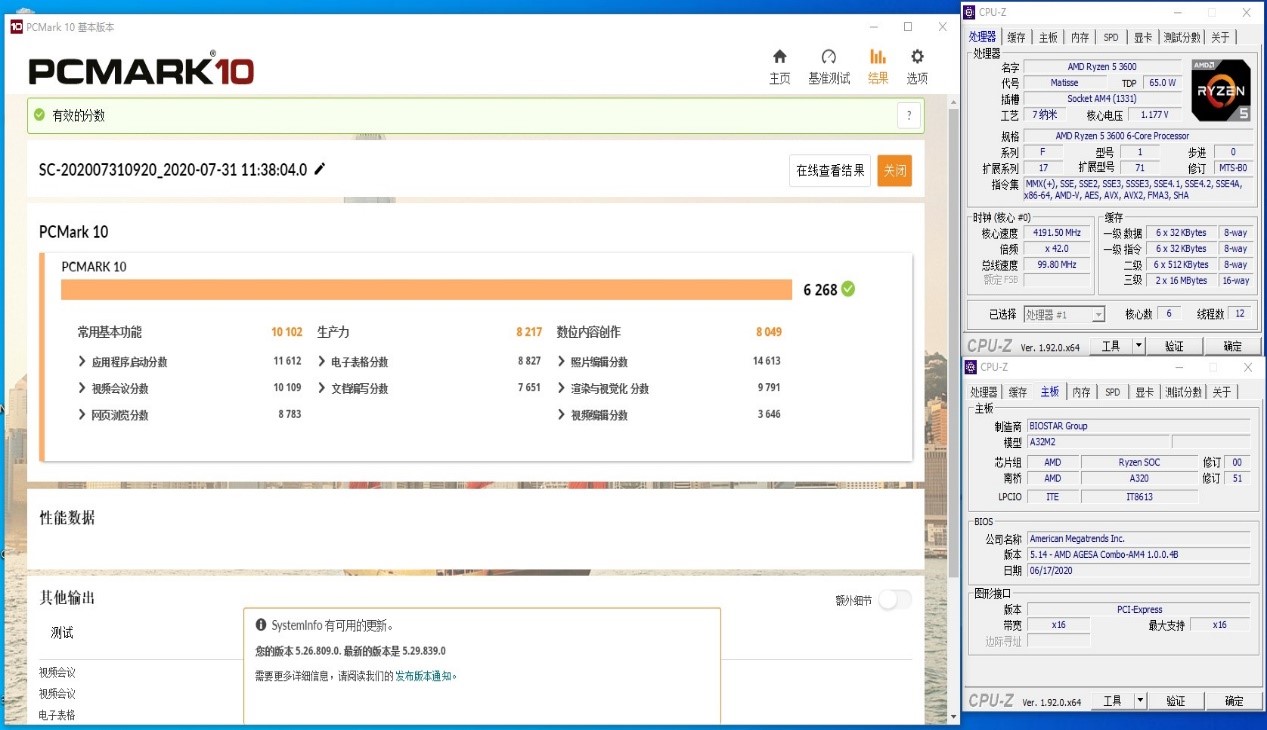Viewport: 1267px width, 730px height.
Task: Open 测试分数 tab in upper CPU-Z
Action: pyautogui.click(x=1182, y=37)
